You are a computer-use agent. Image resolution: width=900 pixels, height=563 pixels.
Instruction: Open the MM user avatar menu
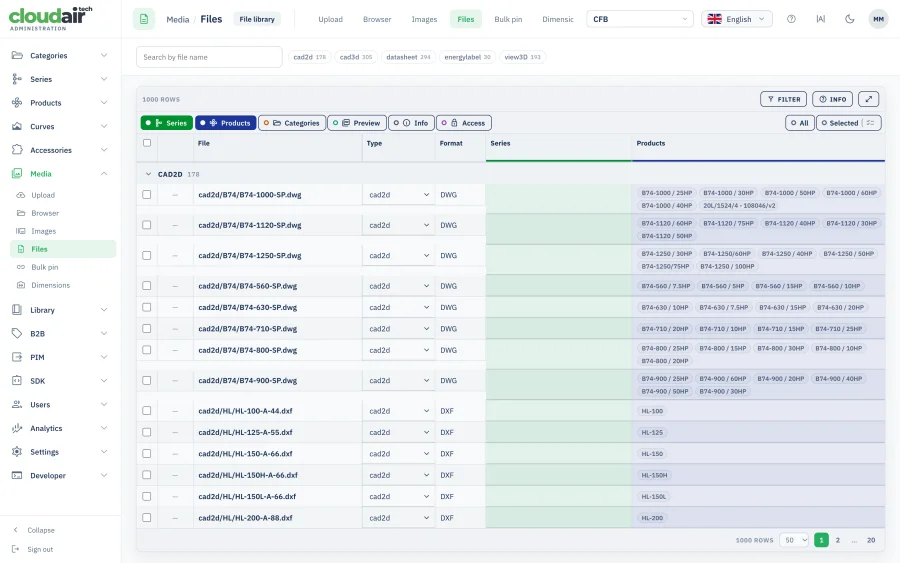point(879,19)
